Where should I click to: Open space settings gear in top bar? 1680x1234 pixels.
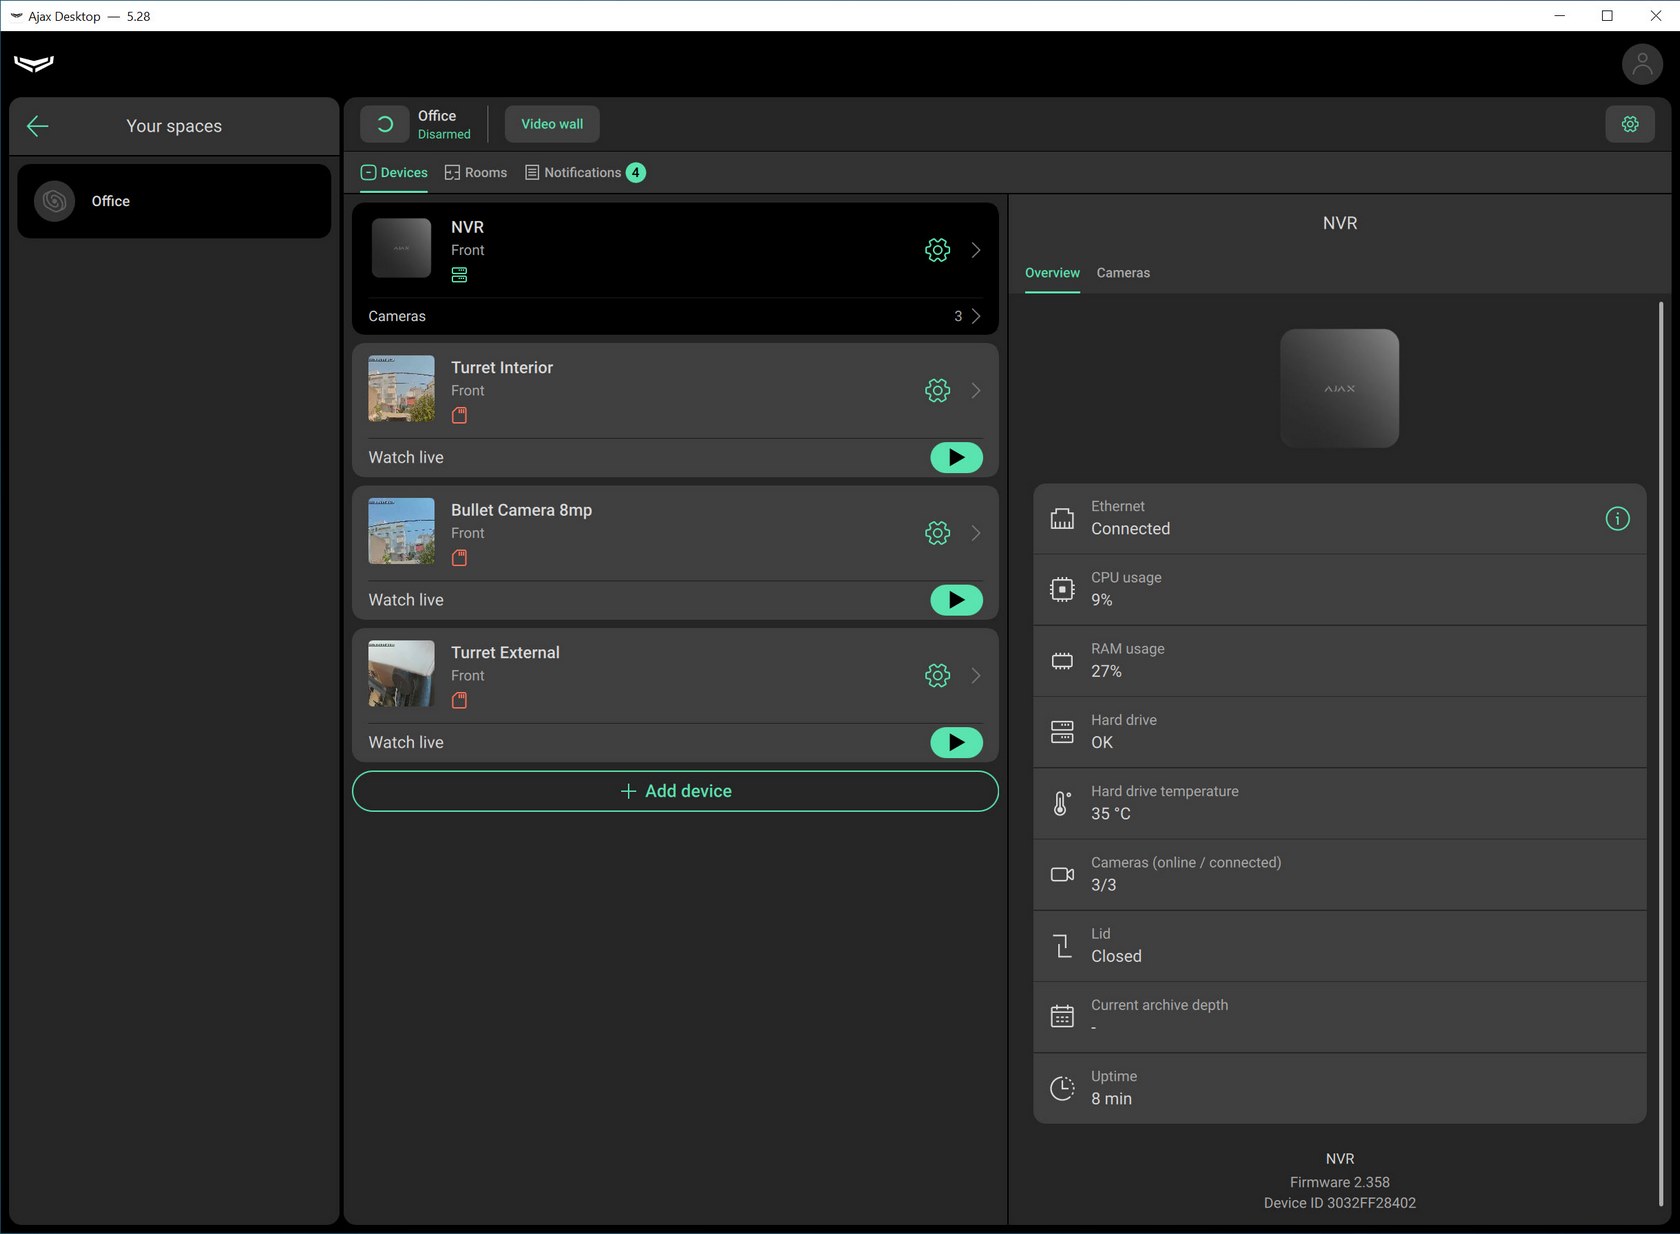[x=1630, y=124]
